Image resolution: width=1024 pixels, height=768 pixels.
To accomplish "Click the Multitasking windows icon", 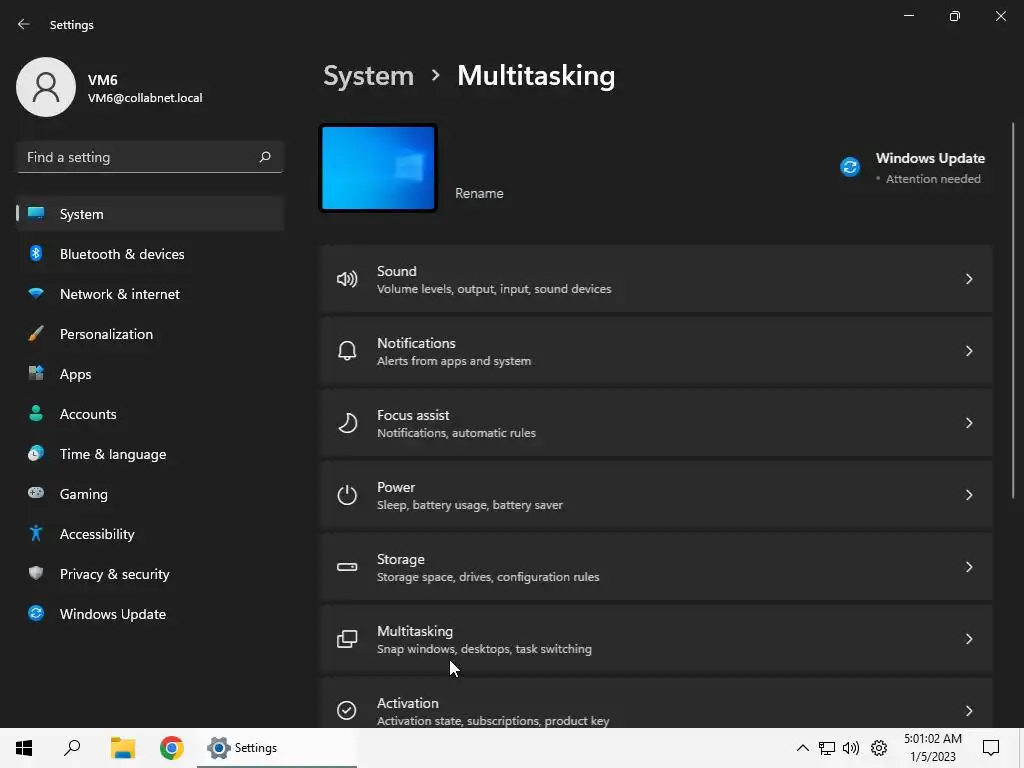I will (347, 639).
